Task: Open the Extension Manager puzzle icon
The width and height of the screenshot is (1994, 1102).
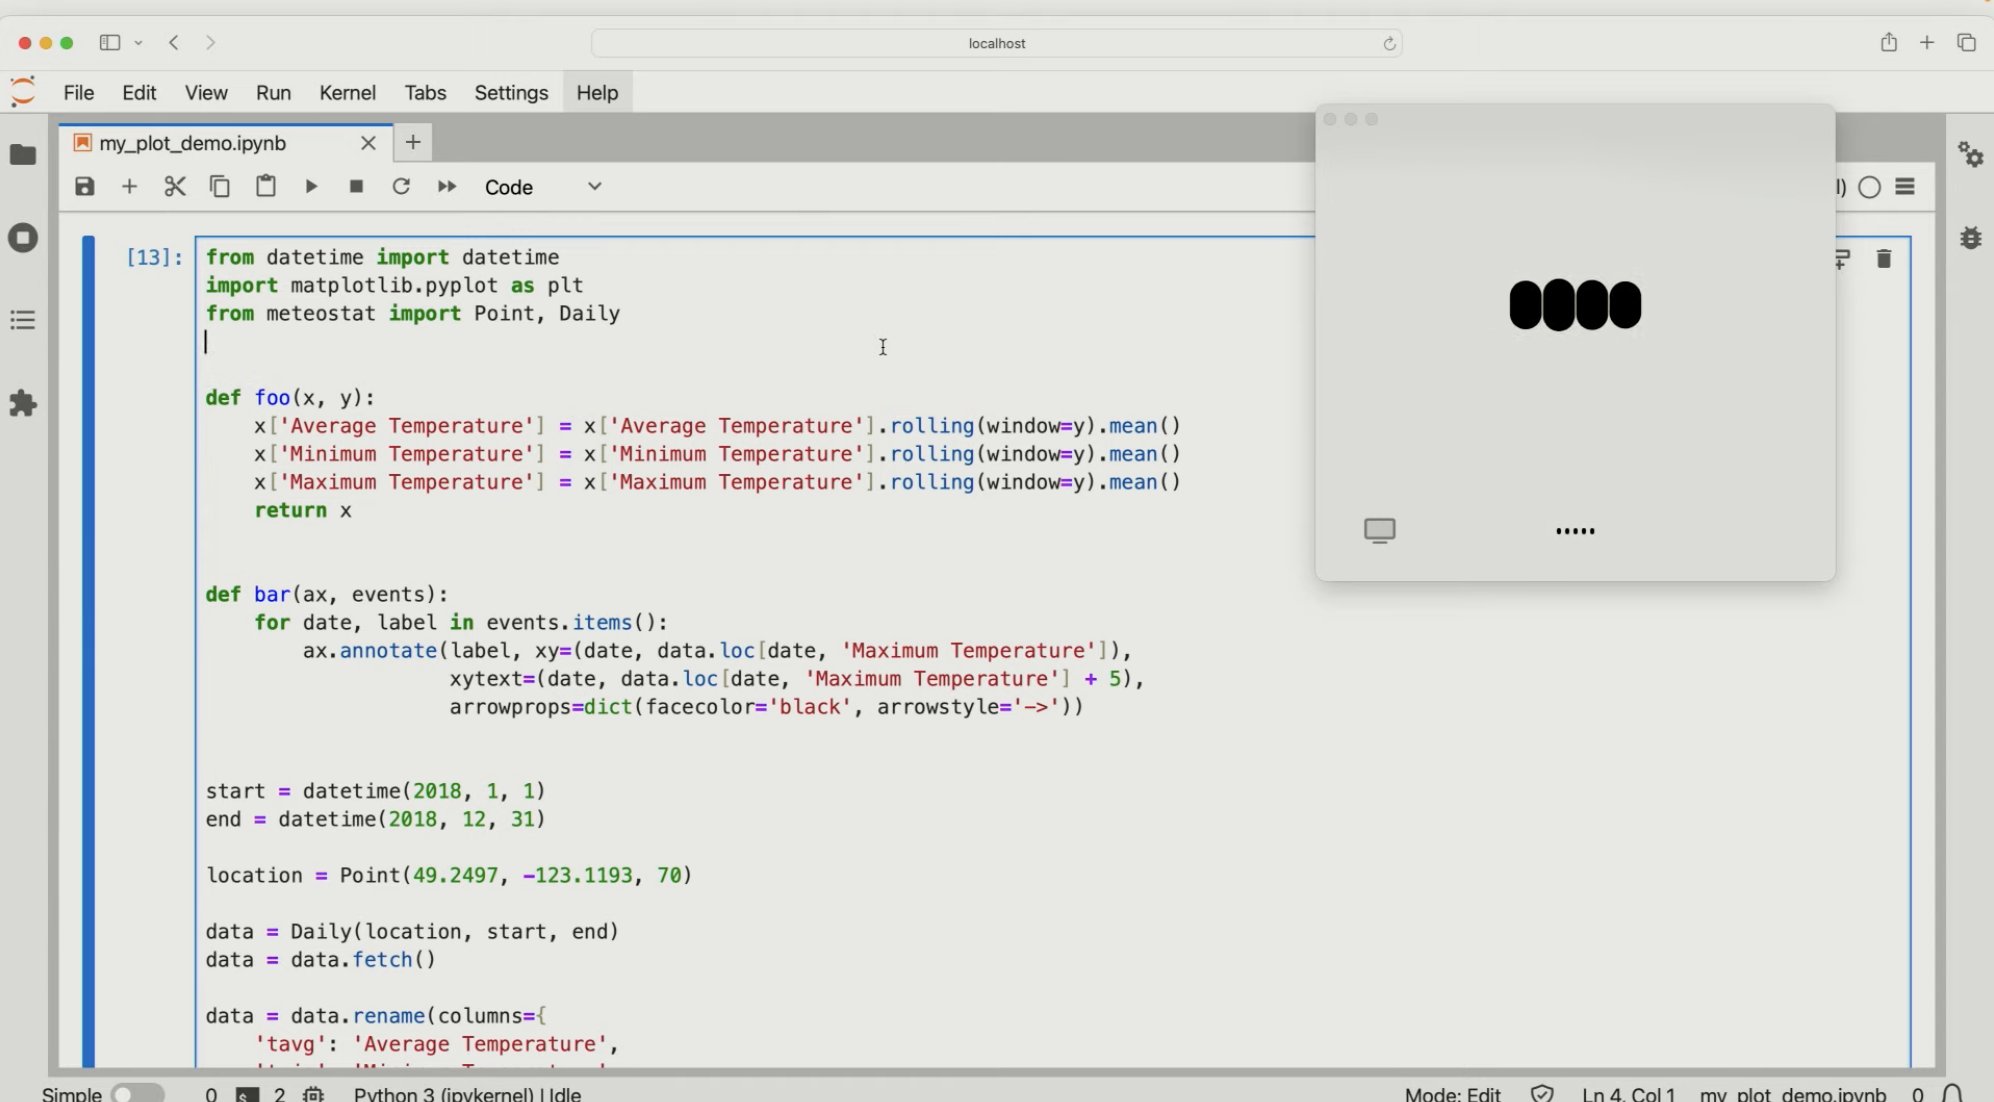Action: pos(23,404)
